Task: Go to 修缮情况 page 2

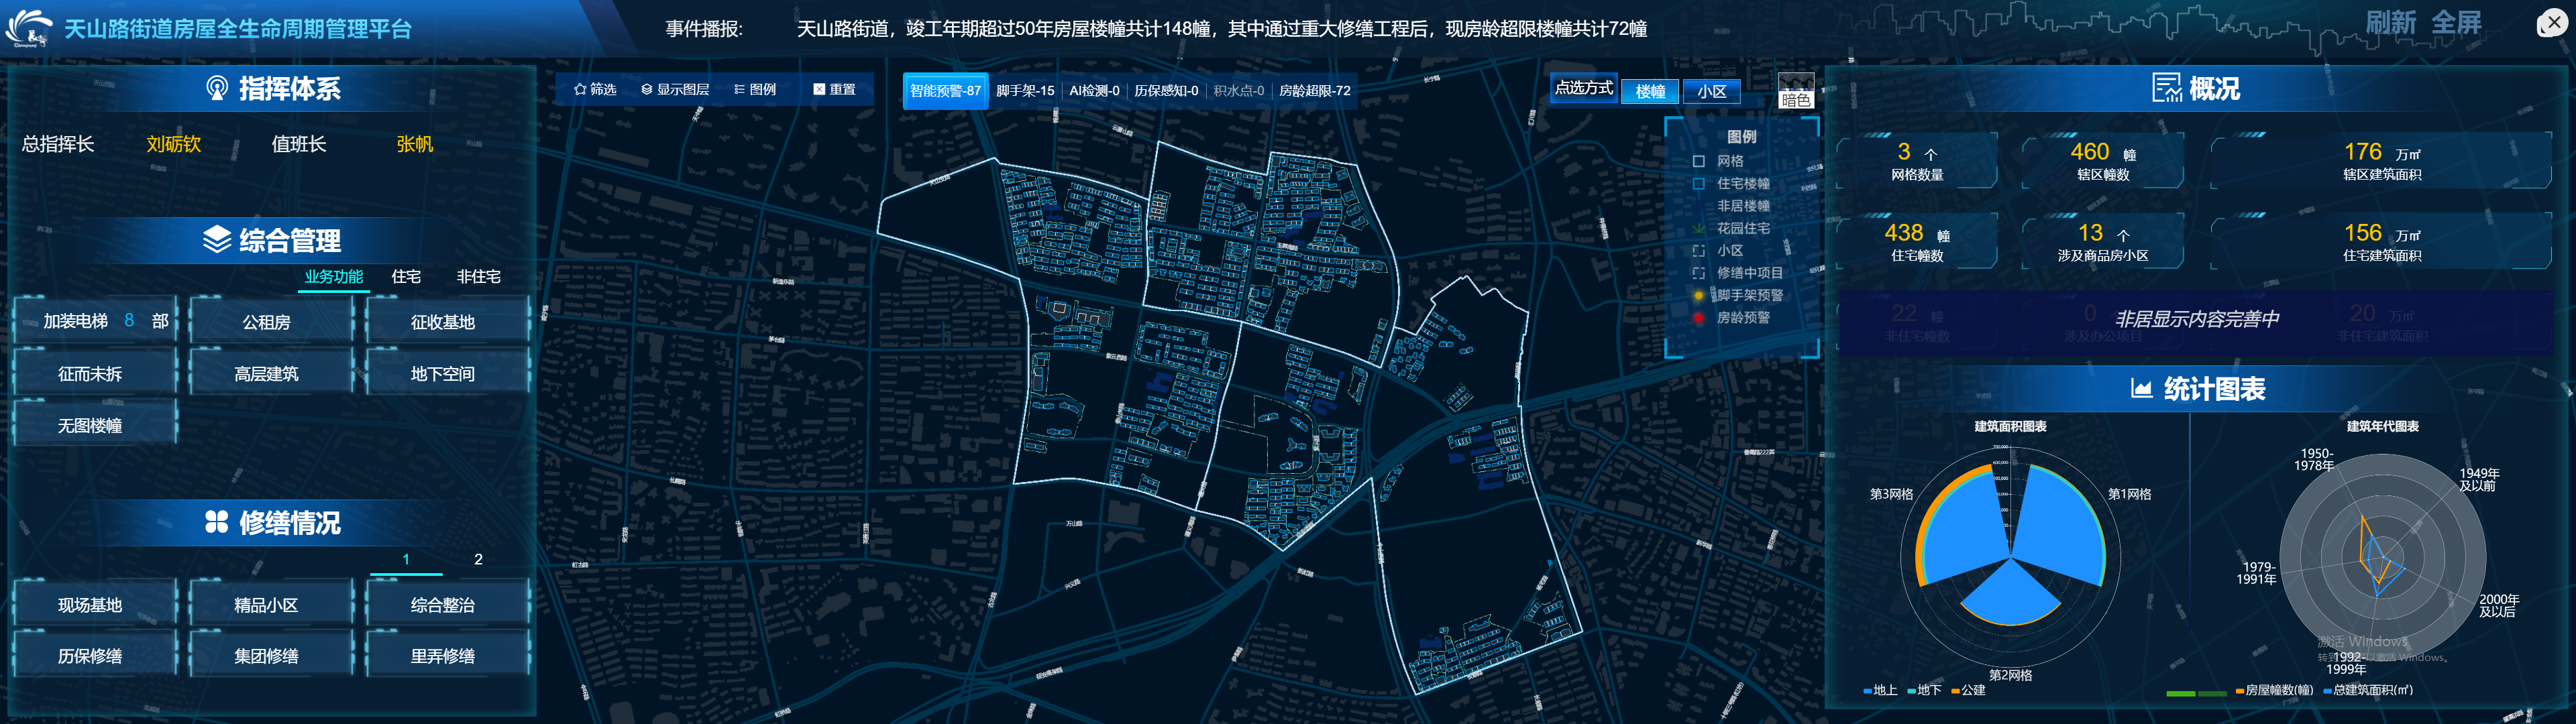Action: (x=478, y=559)
